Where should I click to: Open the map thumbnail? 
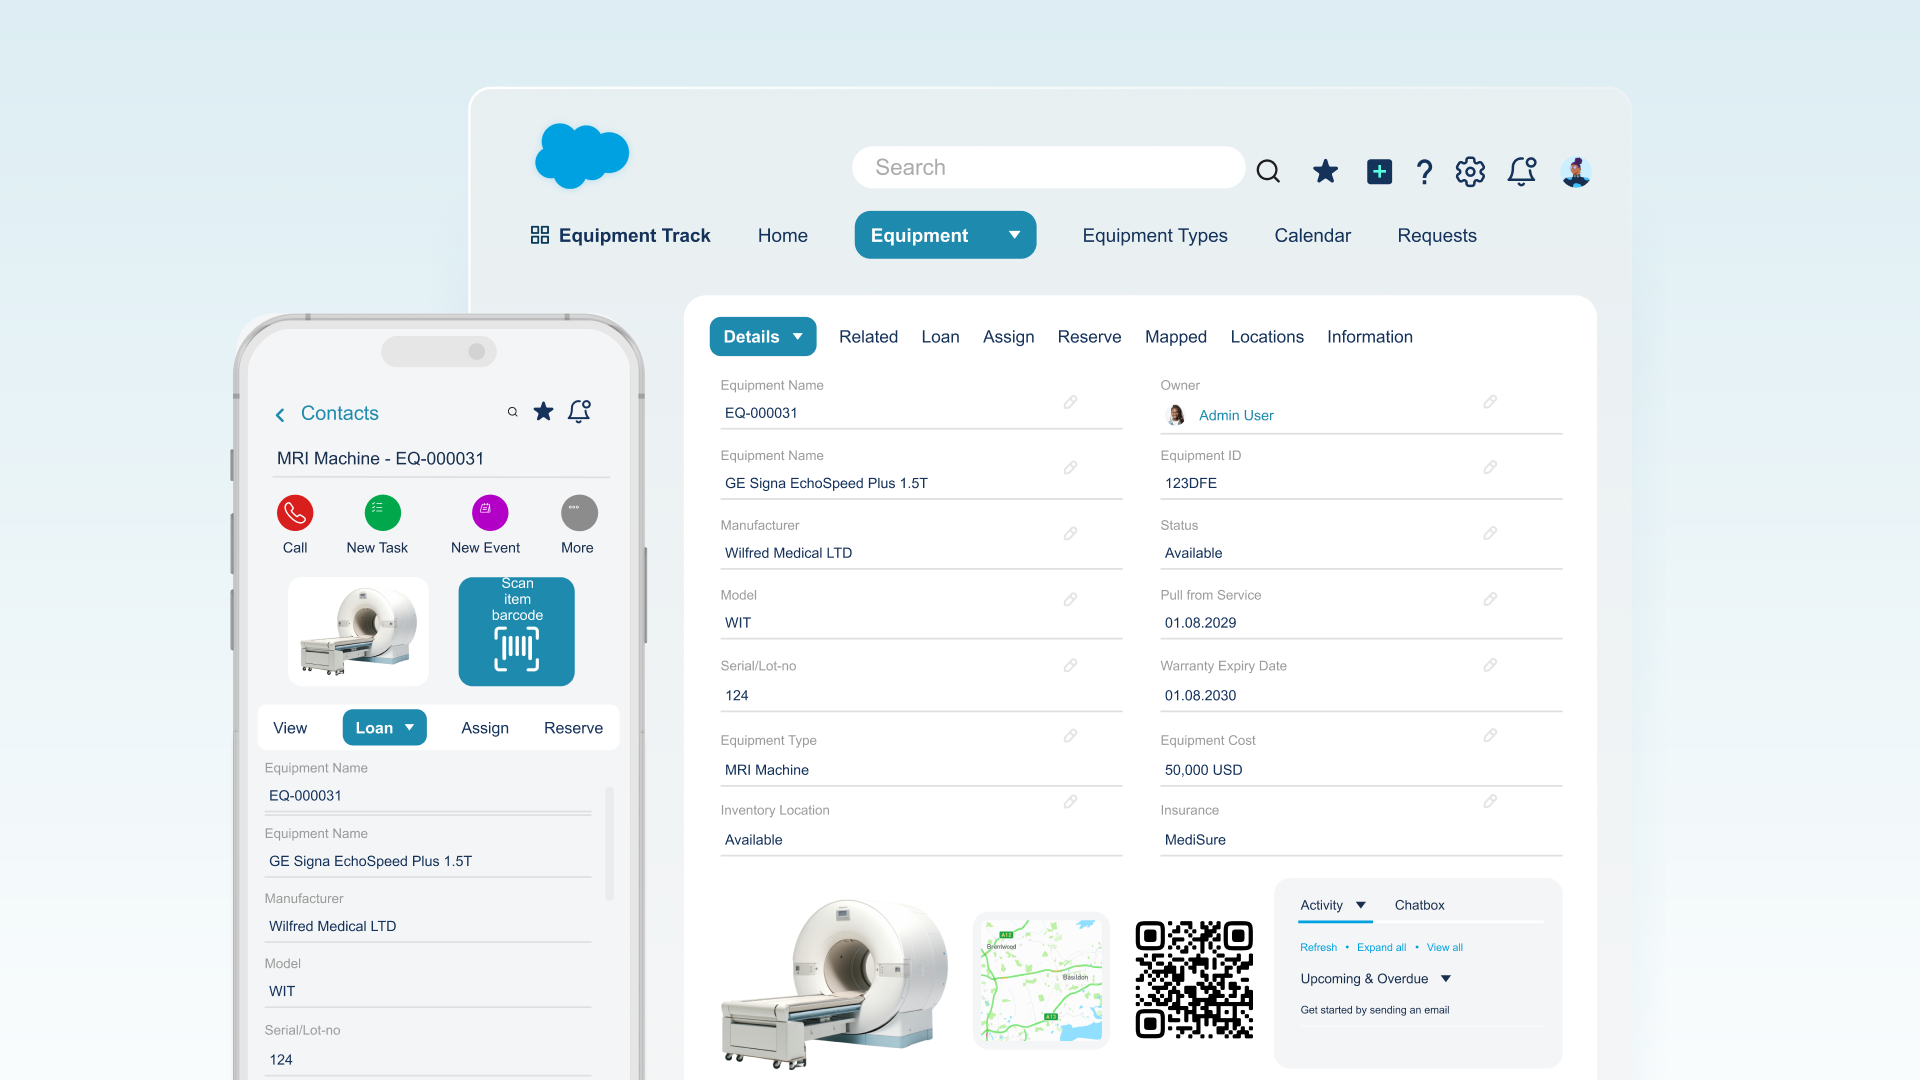click(x=1041, y=980)
